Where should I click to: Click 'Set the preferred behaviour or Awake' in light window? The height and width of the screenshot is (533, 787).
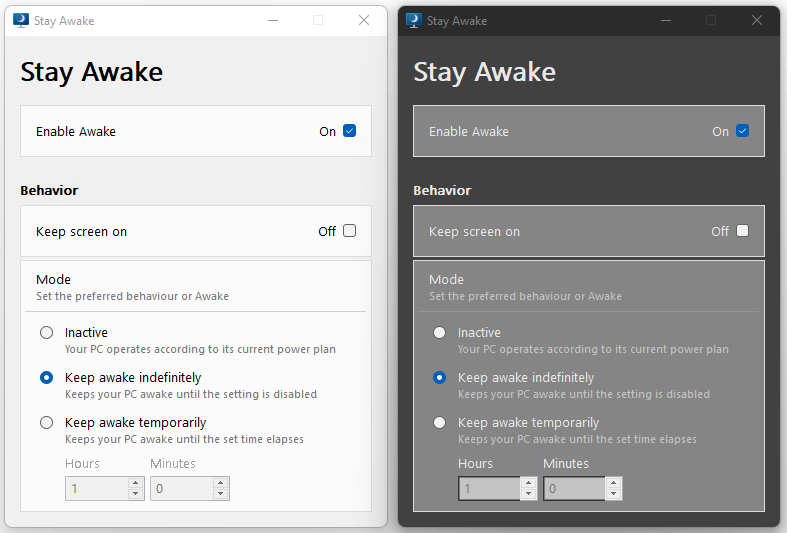click(x=133, y=296)
